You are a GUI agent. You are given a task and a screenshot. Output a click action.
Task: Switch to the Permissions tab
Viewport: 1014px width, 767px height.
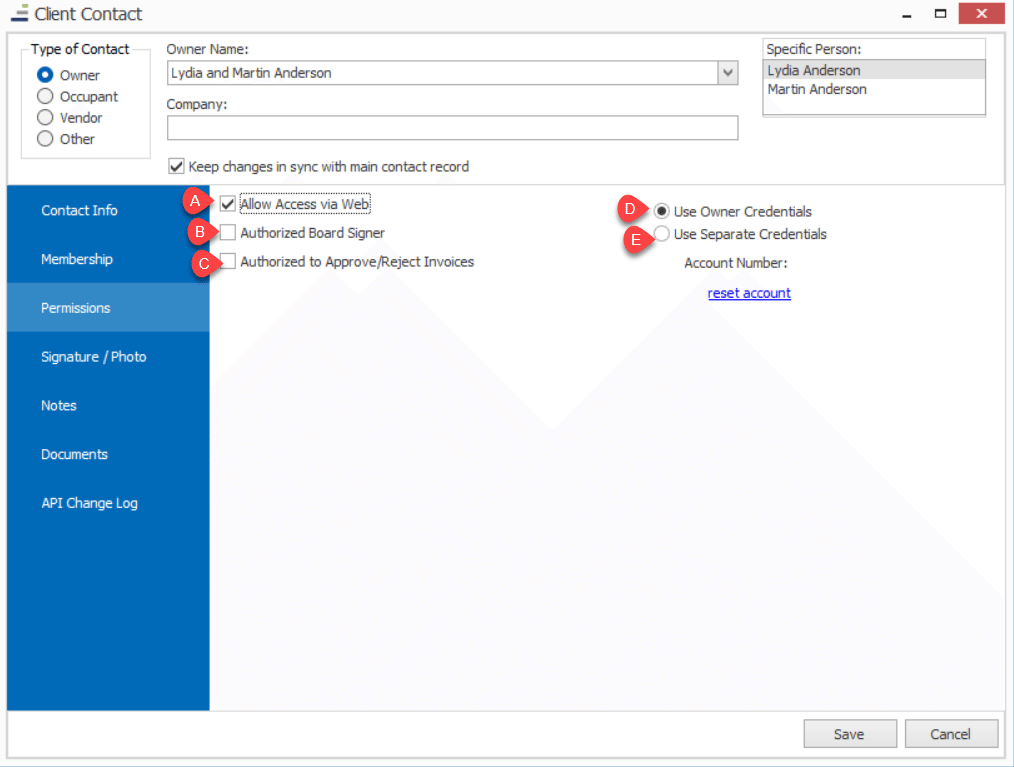[108, 308]
